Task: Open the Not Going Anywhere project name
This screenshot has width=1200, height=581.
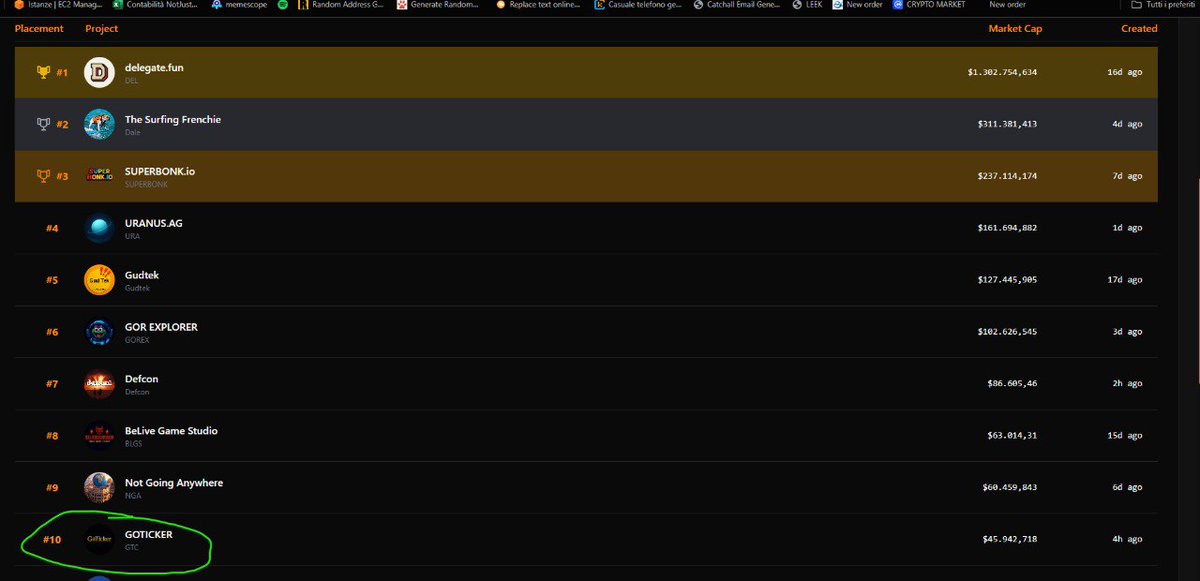Action: (x=174, y=483)
